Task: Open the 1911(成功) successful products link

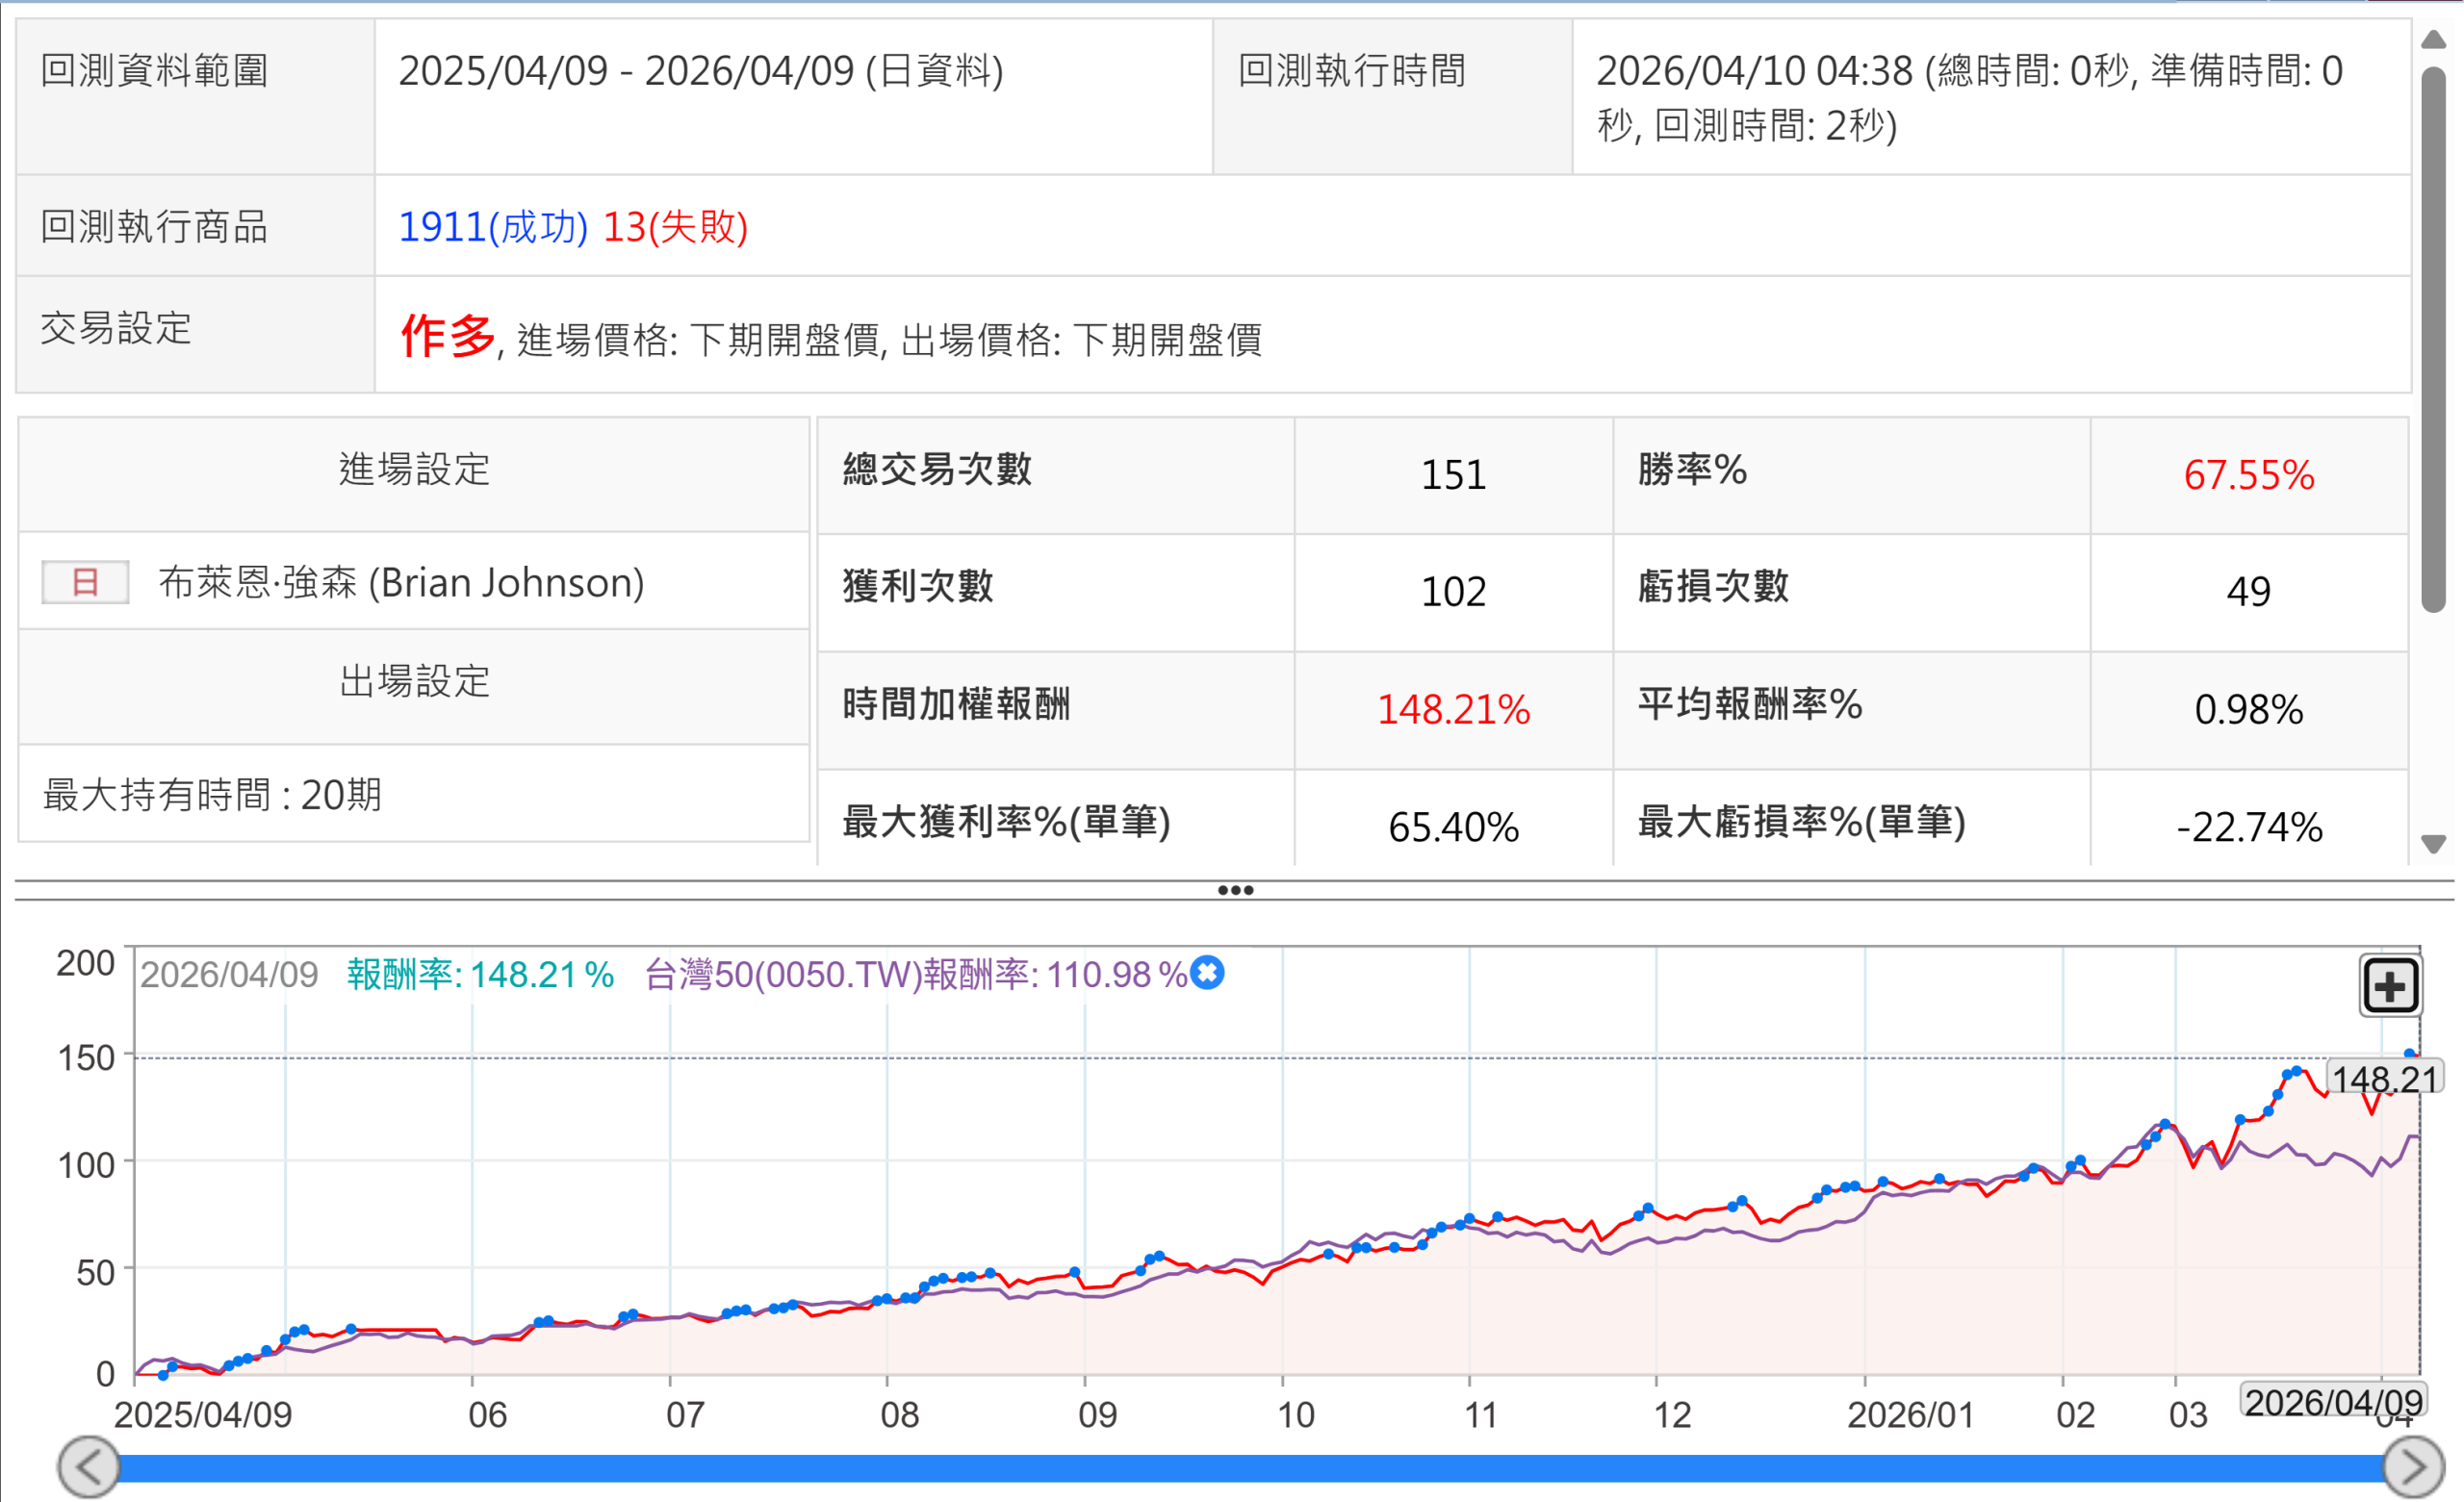Action: (492, 227)
